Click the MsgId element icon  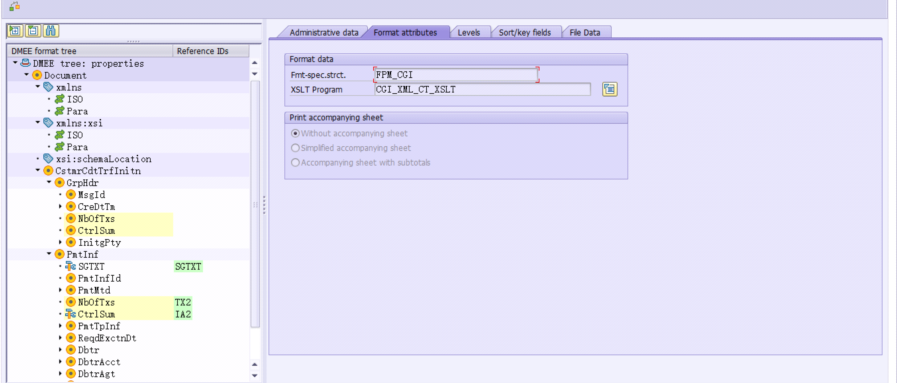click(x=71, y=194)
